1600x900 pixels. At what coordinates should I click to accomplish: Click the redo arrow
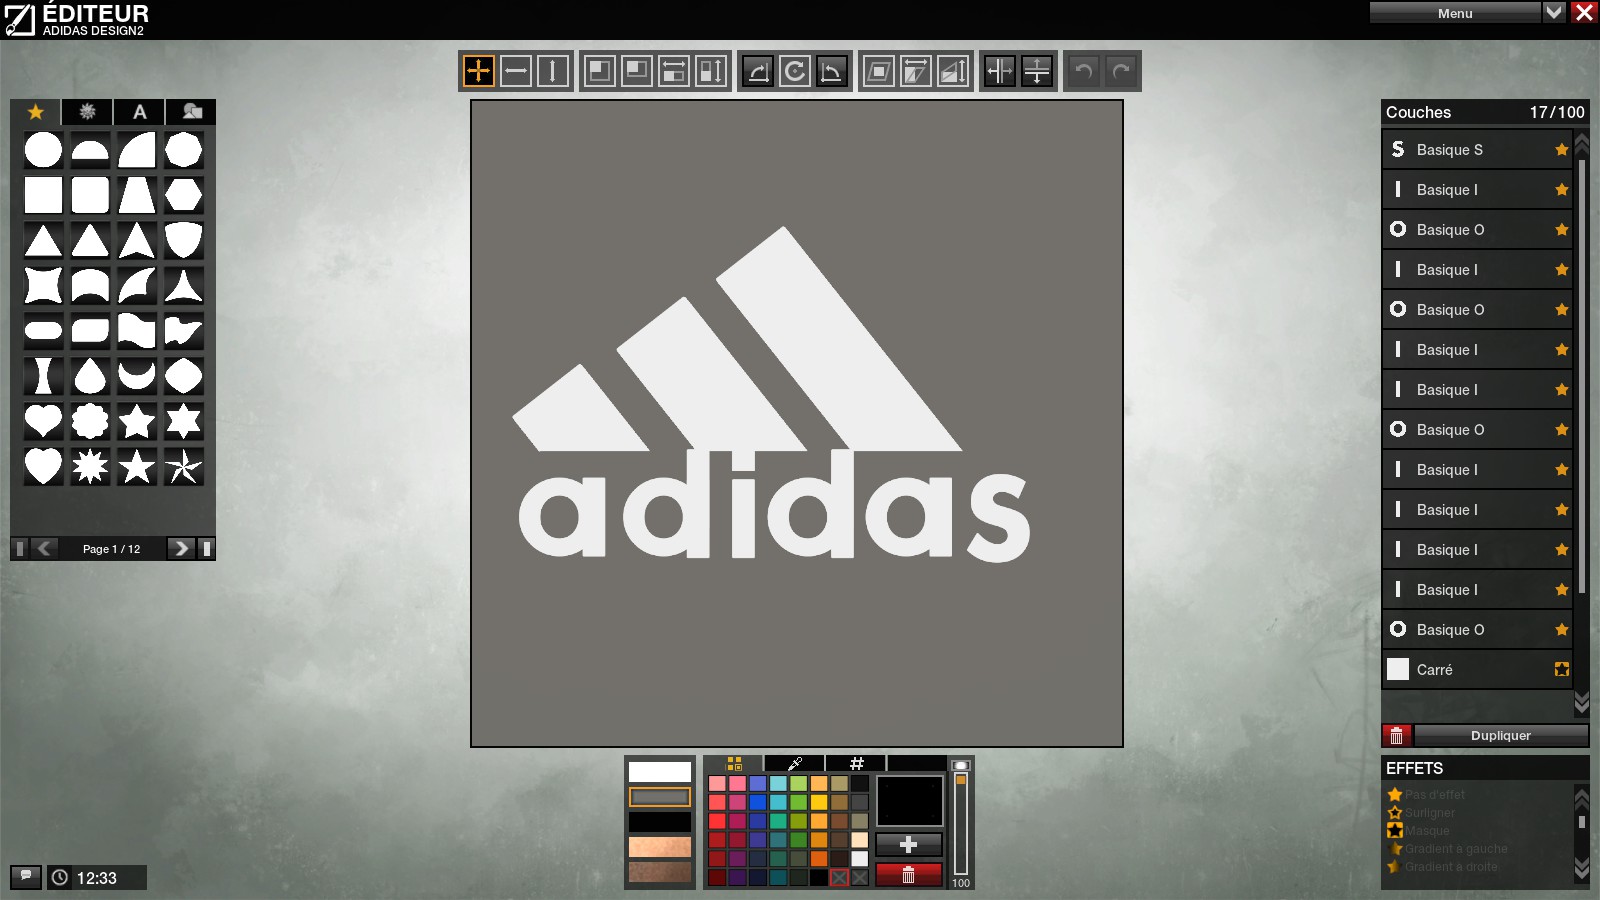pos(1120,71)
